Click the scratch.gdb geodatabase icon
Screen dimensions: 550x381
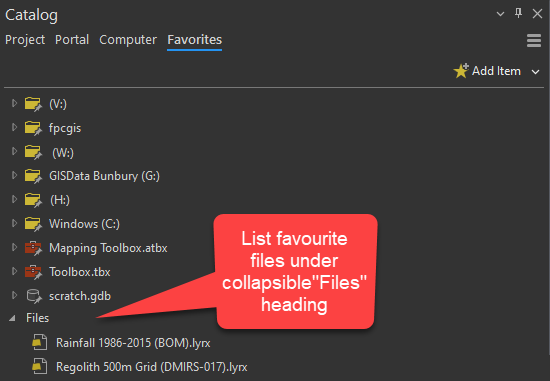tap(34, 296)
